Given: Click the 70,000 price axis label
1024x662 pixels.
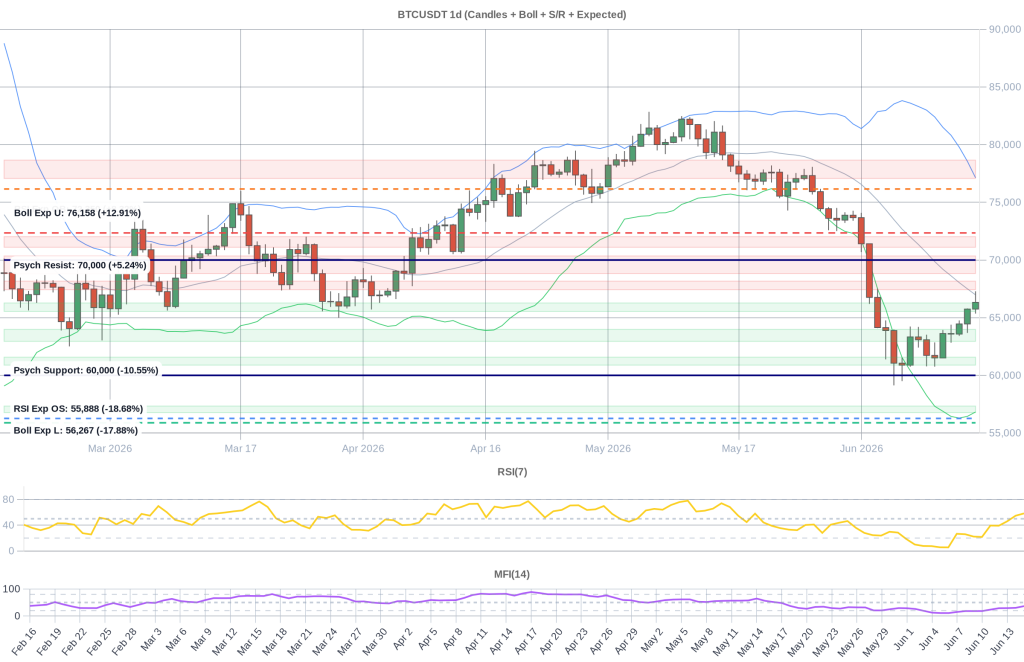Looking at the screenshot, I should 1004,260.
